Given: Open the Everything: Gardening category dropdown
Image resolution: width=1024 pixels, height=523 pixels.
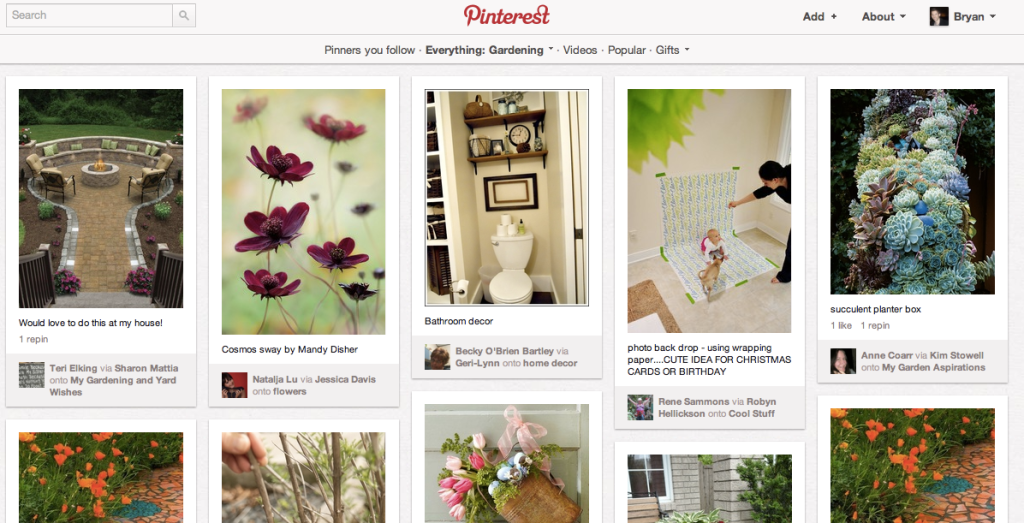Looking at the screenshot, I should tap(489, 50).
